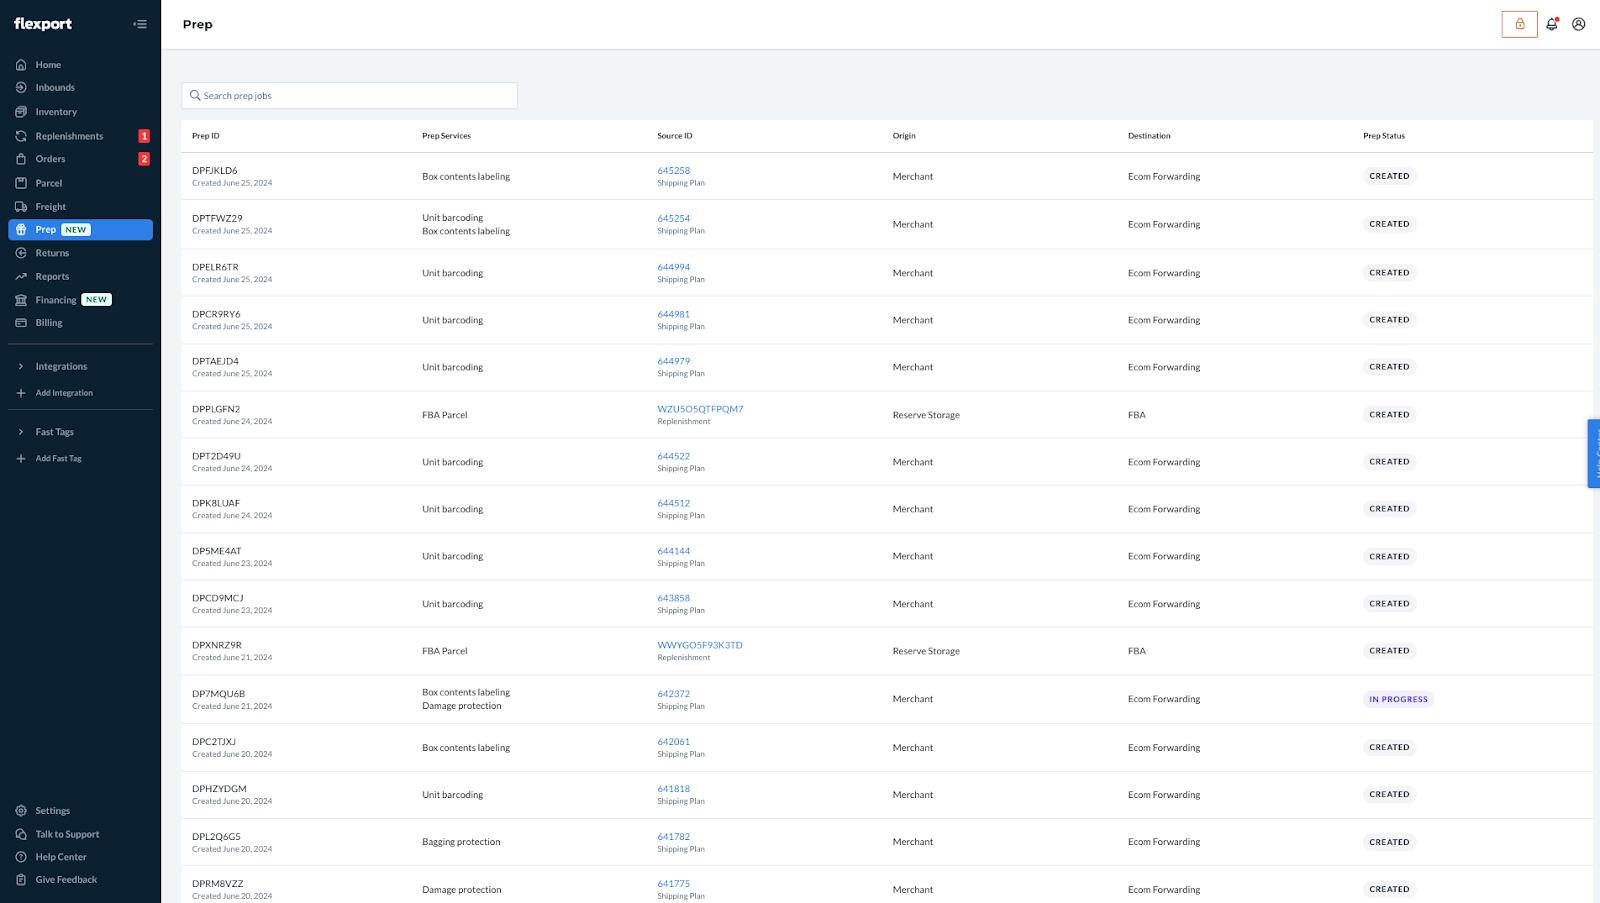Click the Give Feedback option
This screenshot has width=1600, height=903.
[66, 879]
